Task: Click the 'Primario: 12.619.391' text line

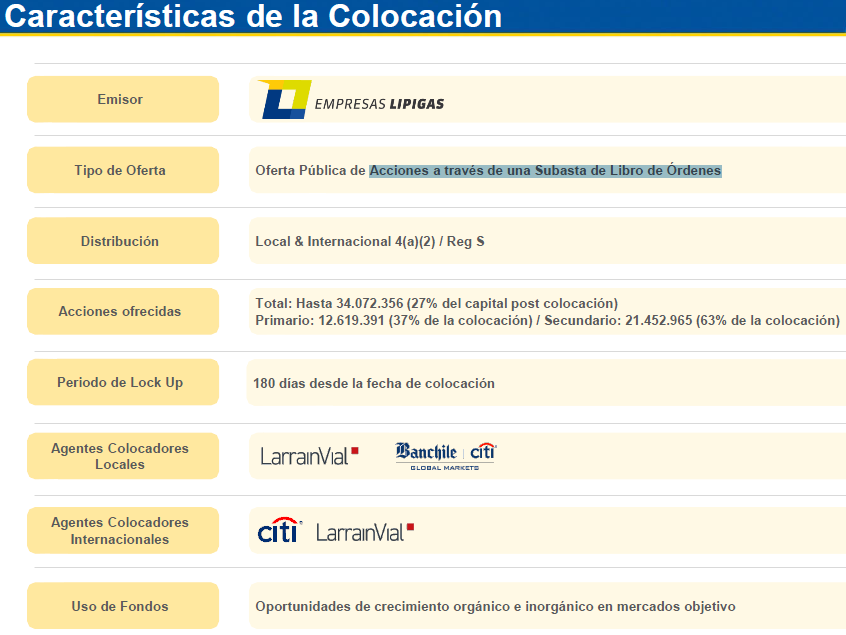Action: [x=546, y=320]
